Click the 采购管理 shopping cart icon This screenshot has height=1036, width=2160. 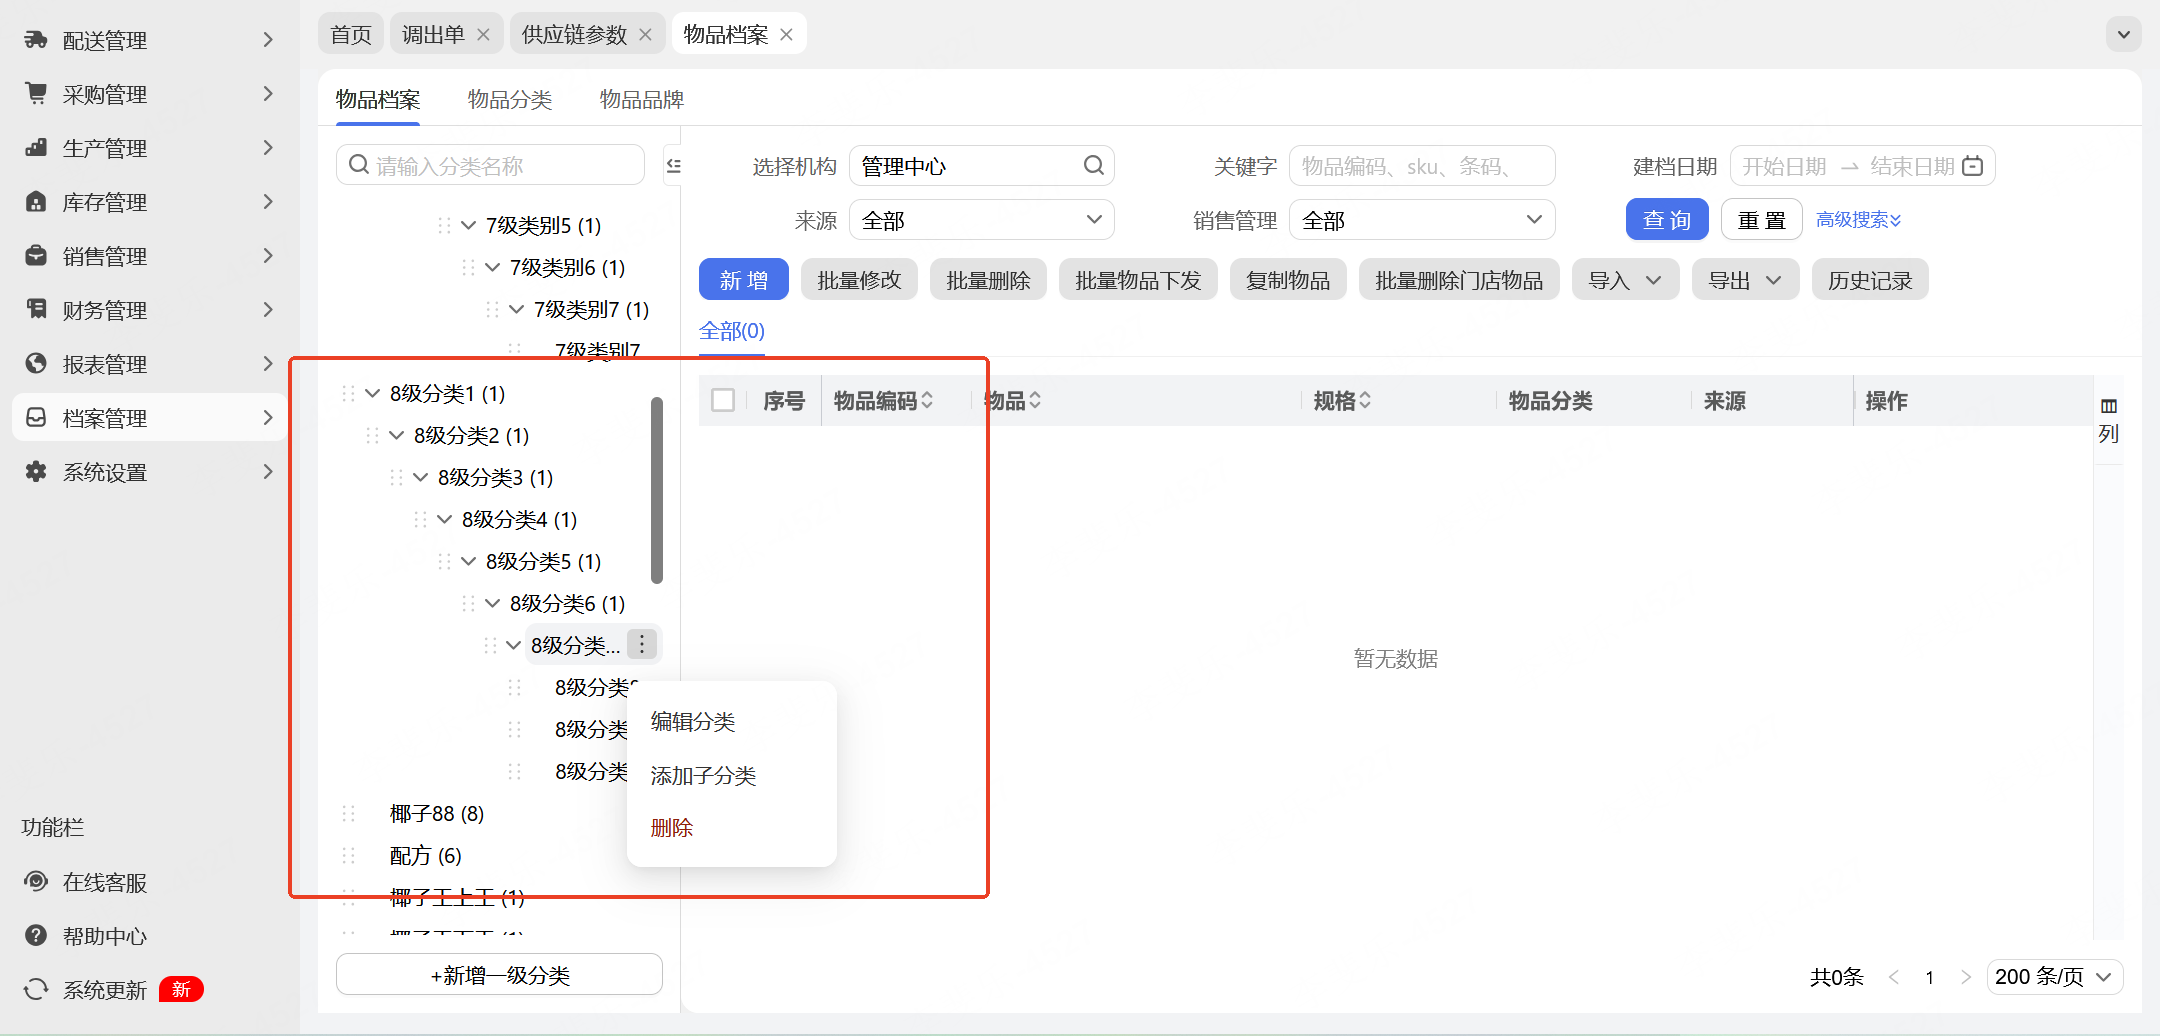point(36,94)
